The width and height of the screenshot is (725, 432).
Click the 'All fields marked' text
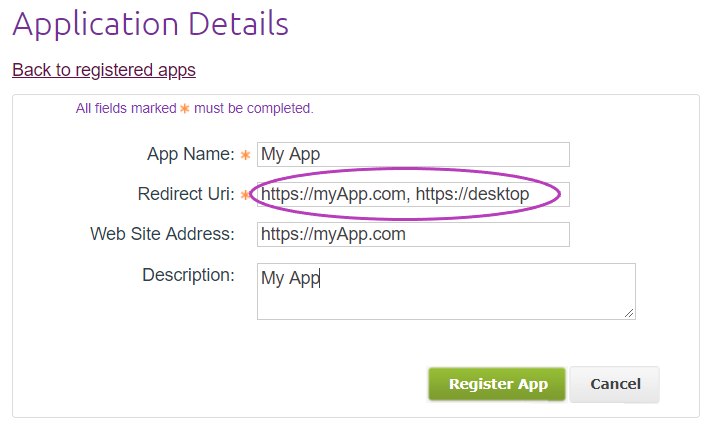126,108
